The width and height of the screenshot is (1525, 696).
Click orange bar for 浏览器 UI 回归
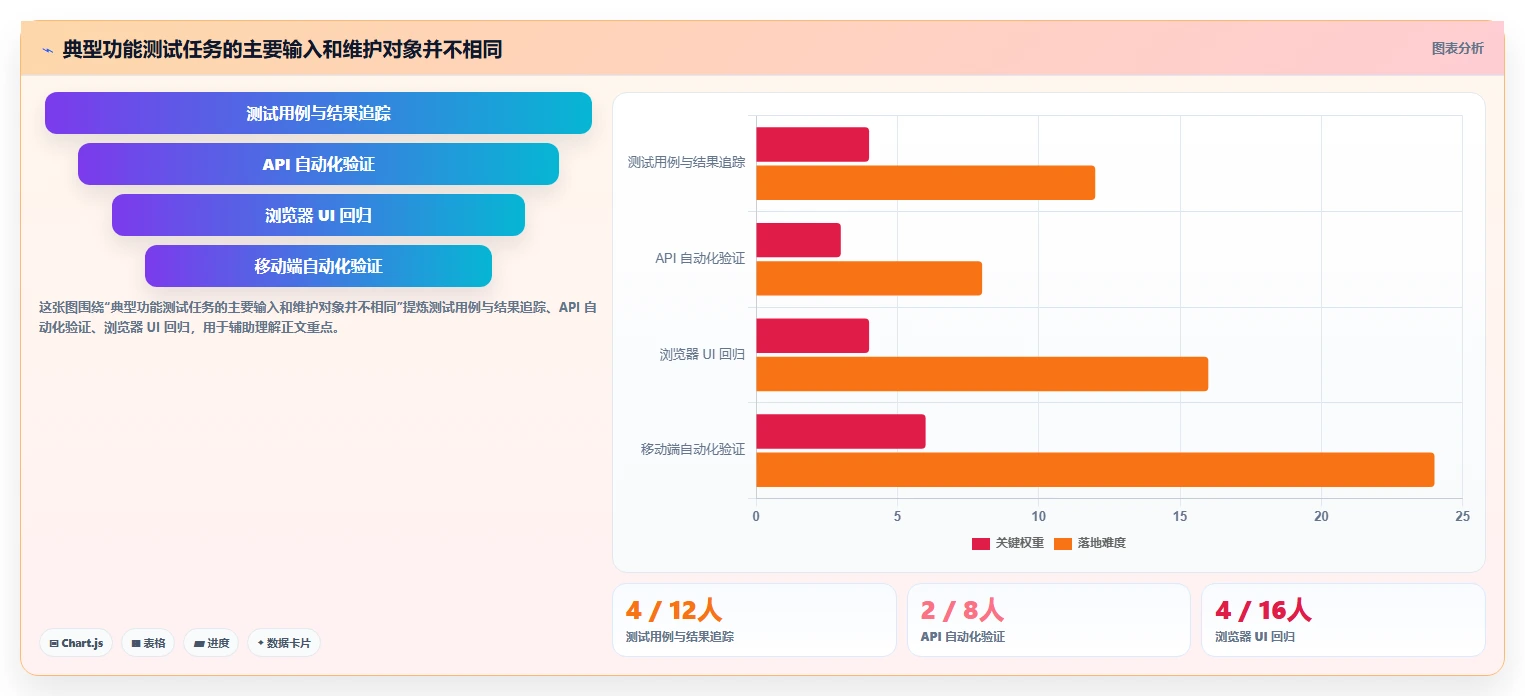[x=982, y=374]
